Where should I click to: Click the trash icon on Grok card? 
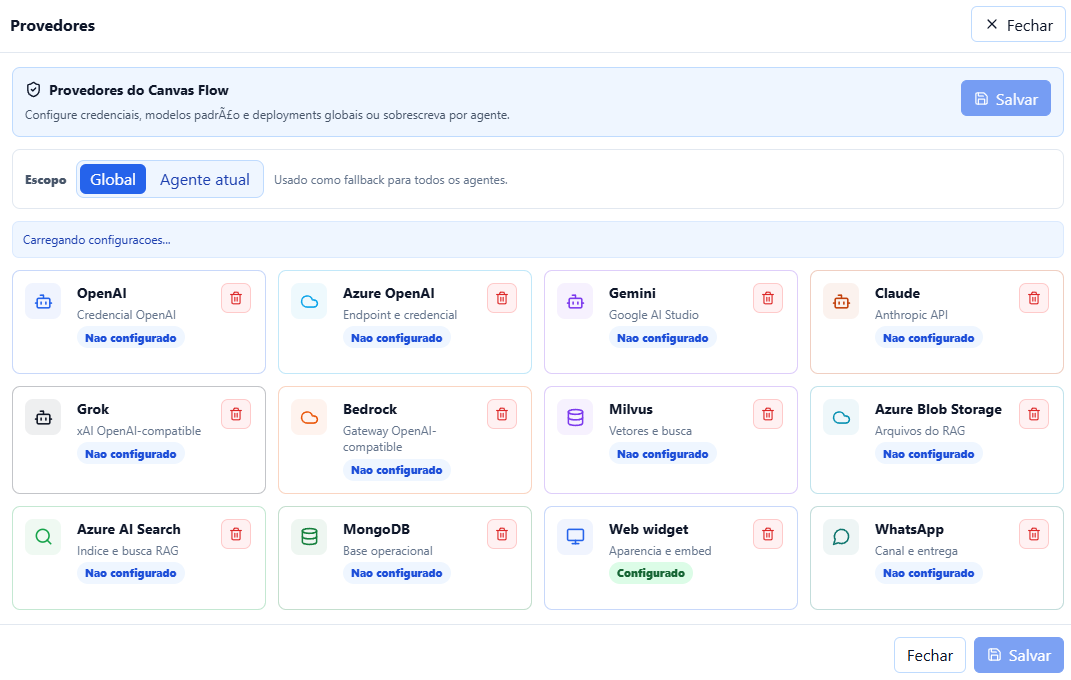(236, 414)
